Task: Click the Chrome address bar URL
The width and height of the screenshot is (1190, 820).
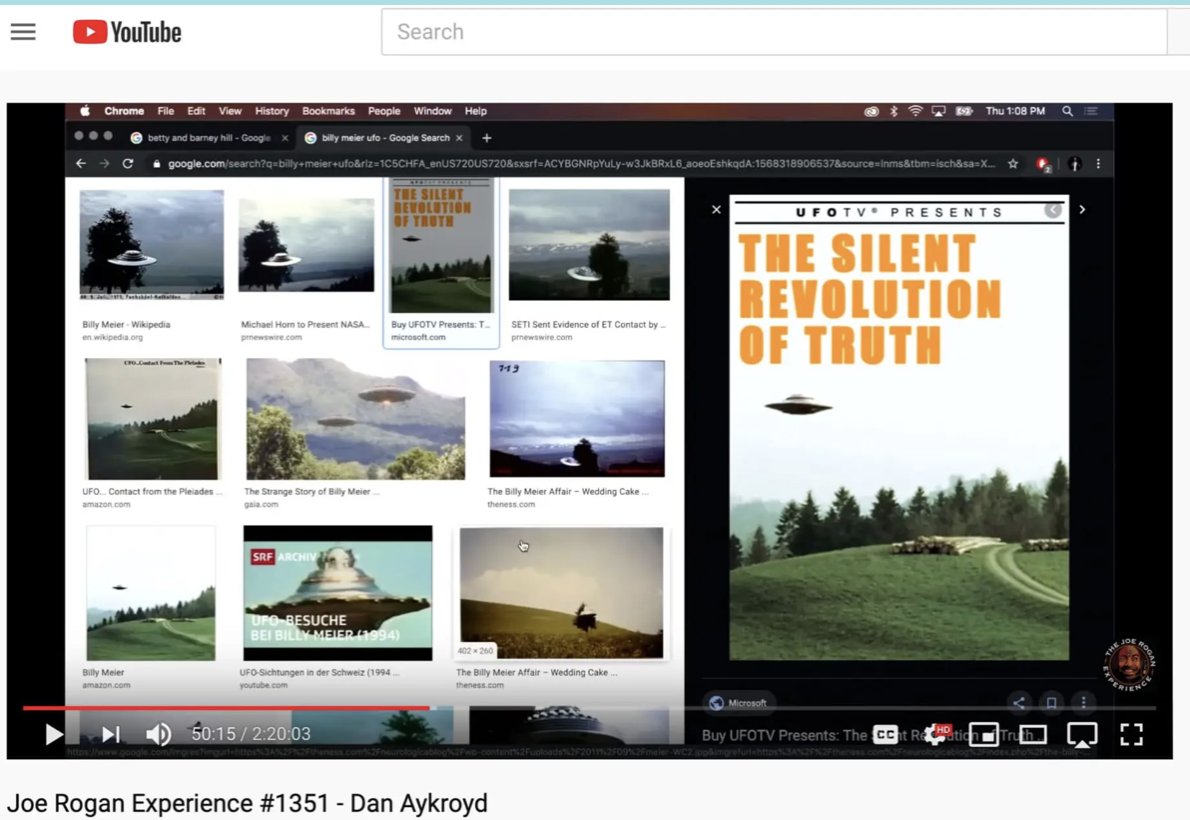Action: [581, 163]
